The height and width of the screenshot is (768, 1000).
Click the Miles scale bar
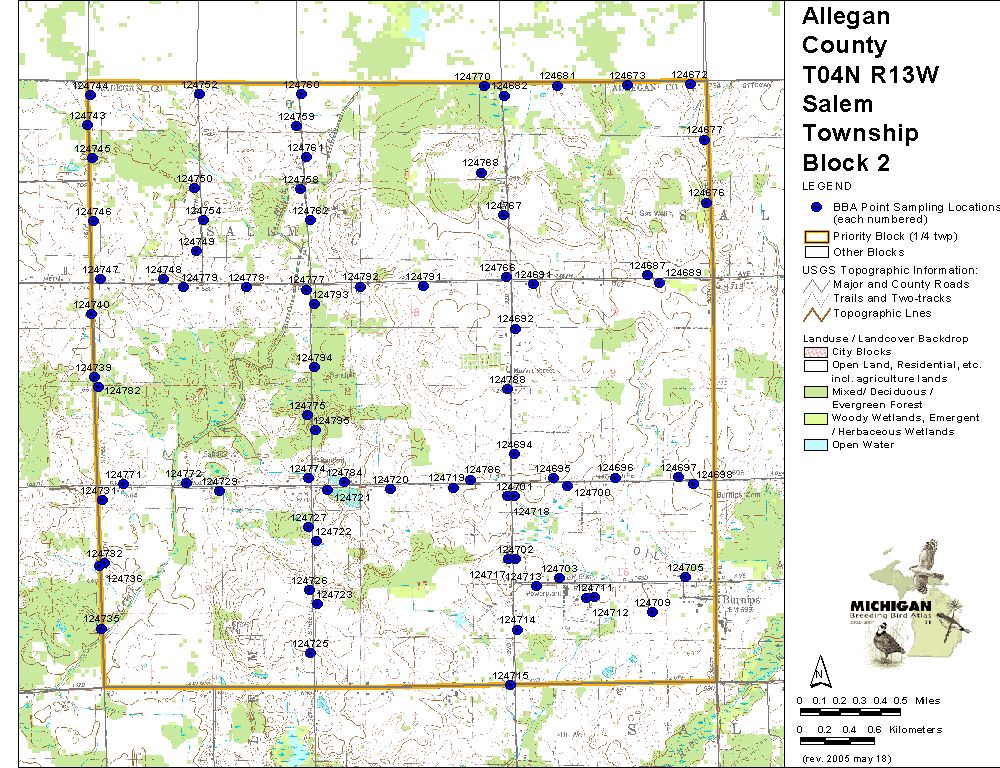point(850,711)
